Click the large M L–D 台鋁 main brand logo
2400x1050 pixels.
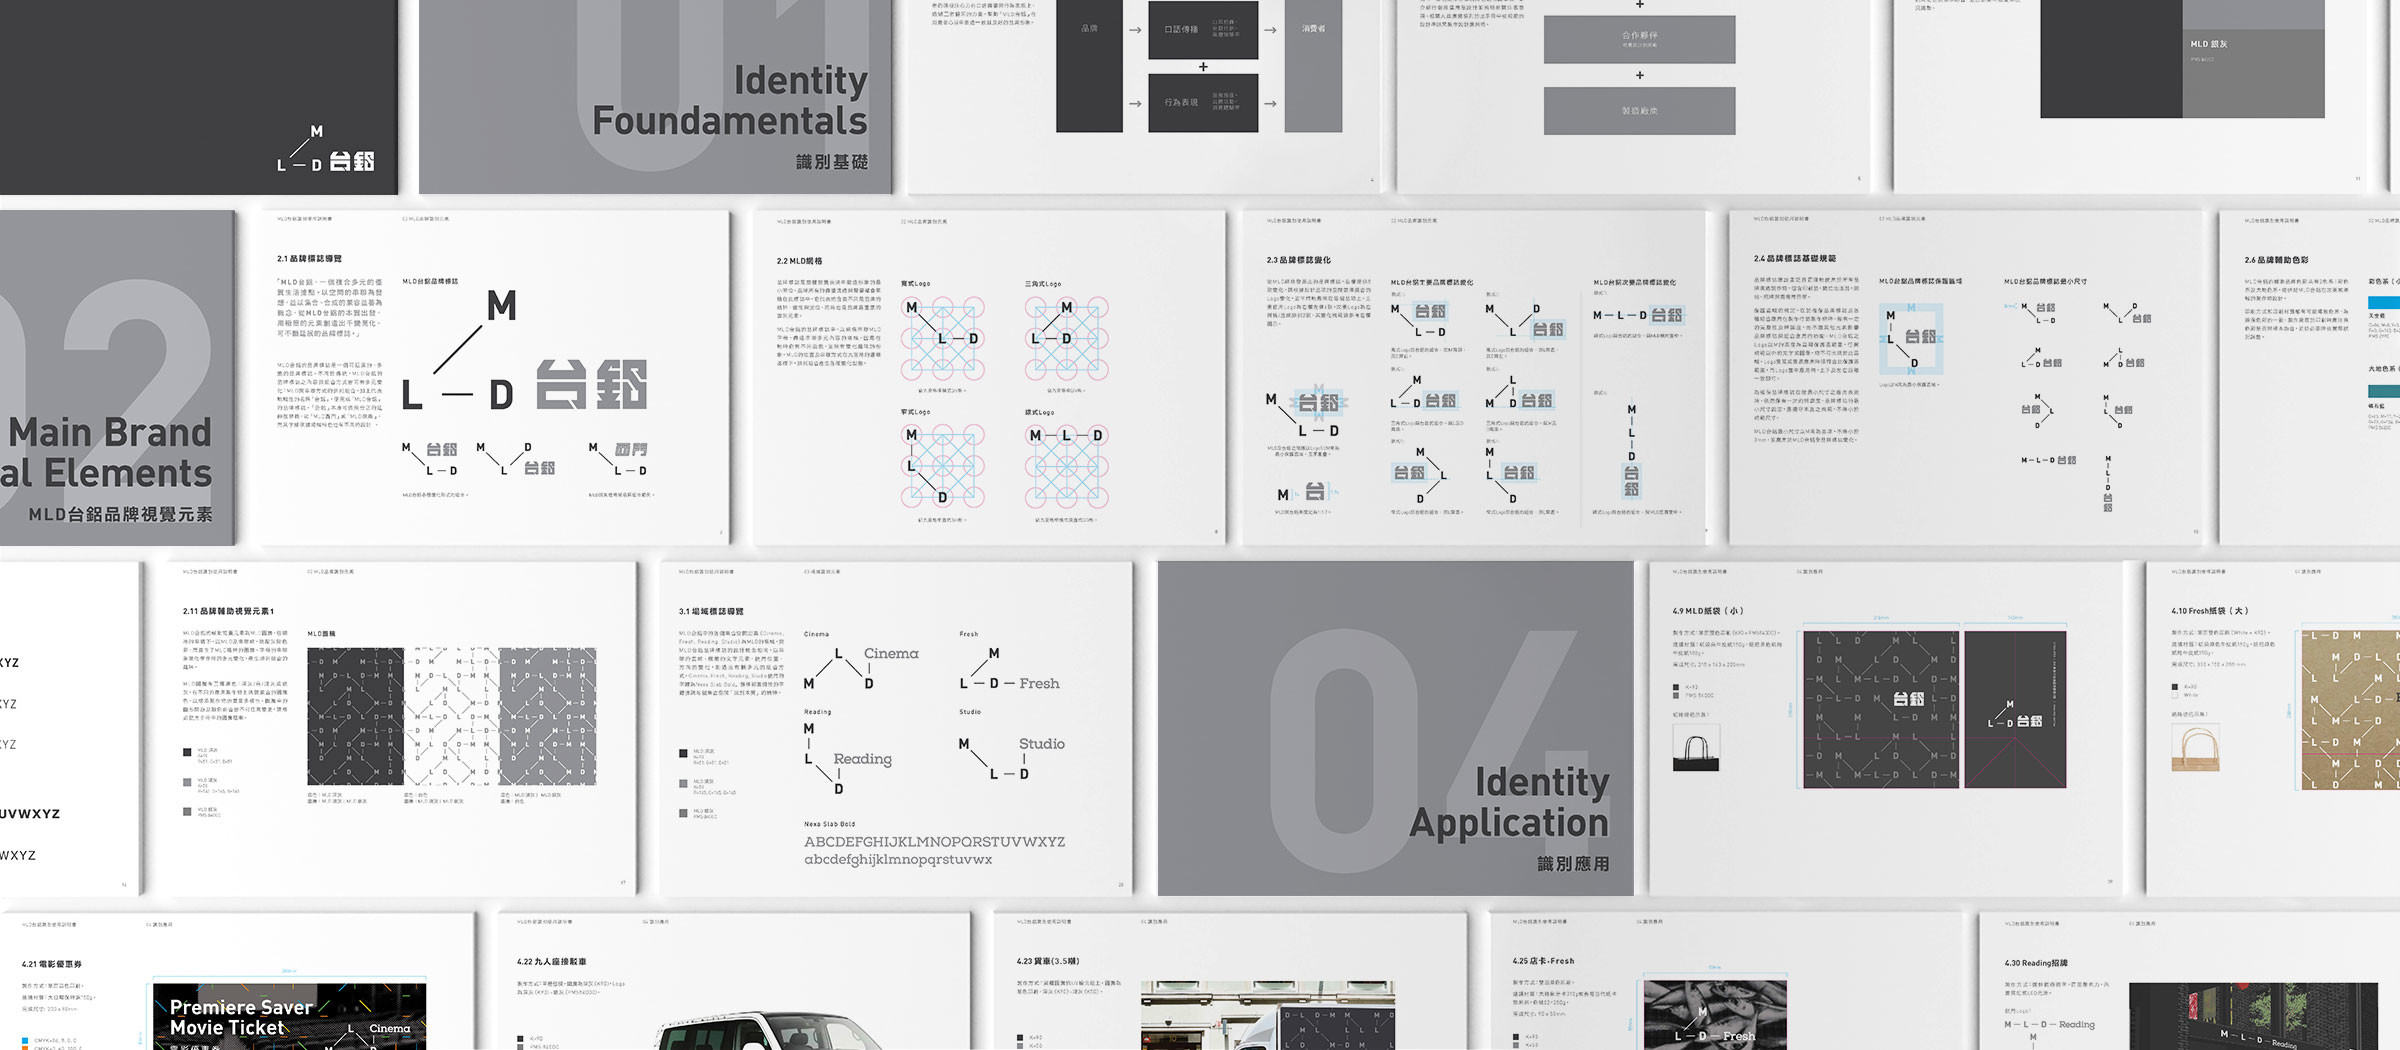(524, 350)
